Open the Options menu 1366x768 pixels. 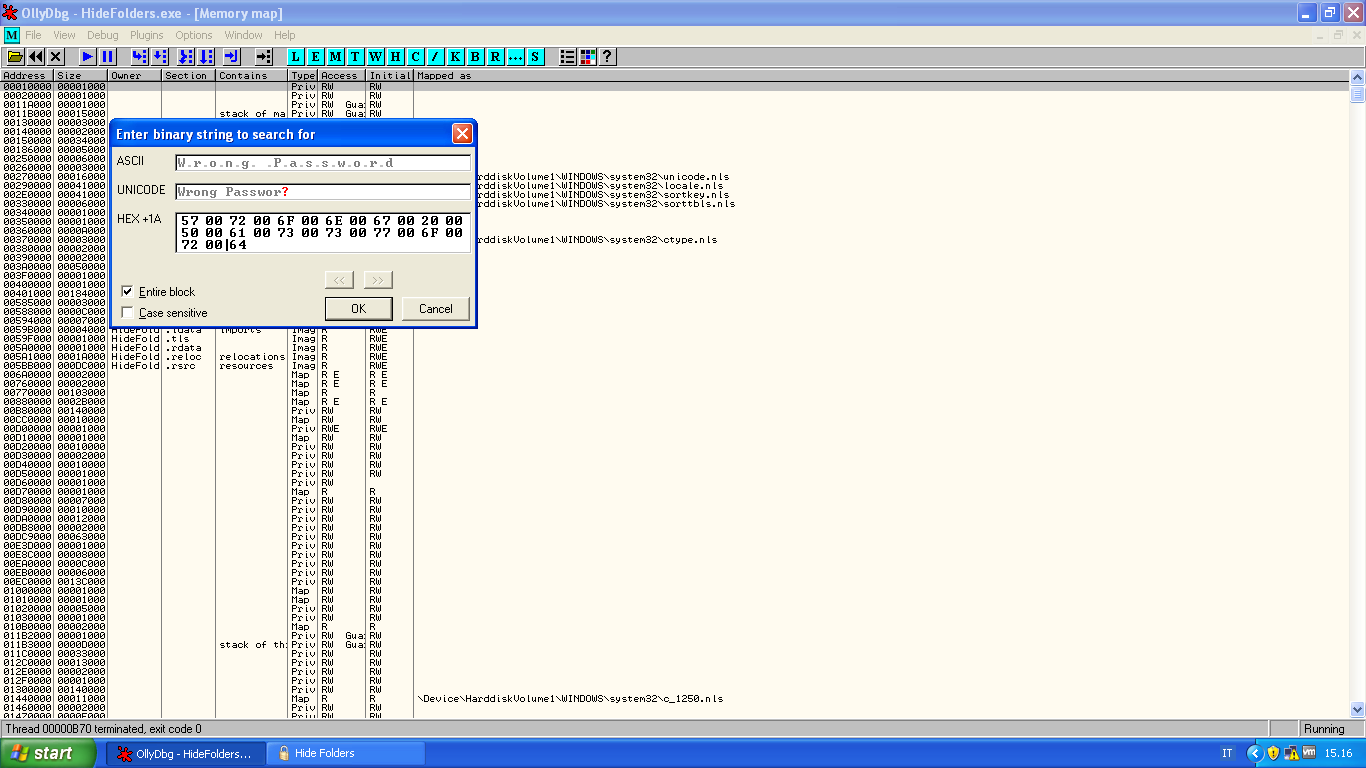point(194,35)
